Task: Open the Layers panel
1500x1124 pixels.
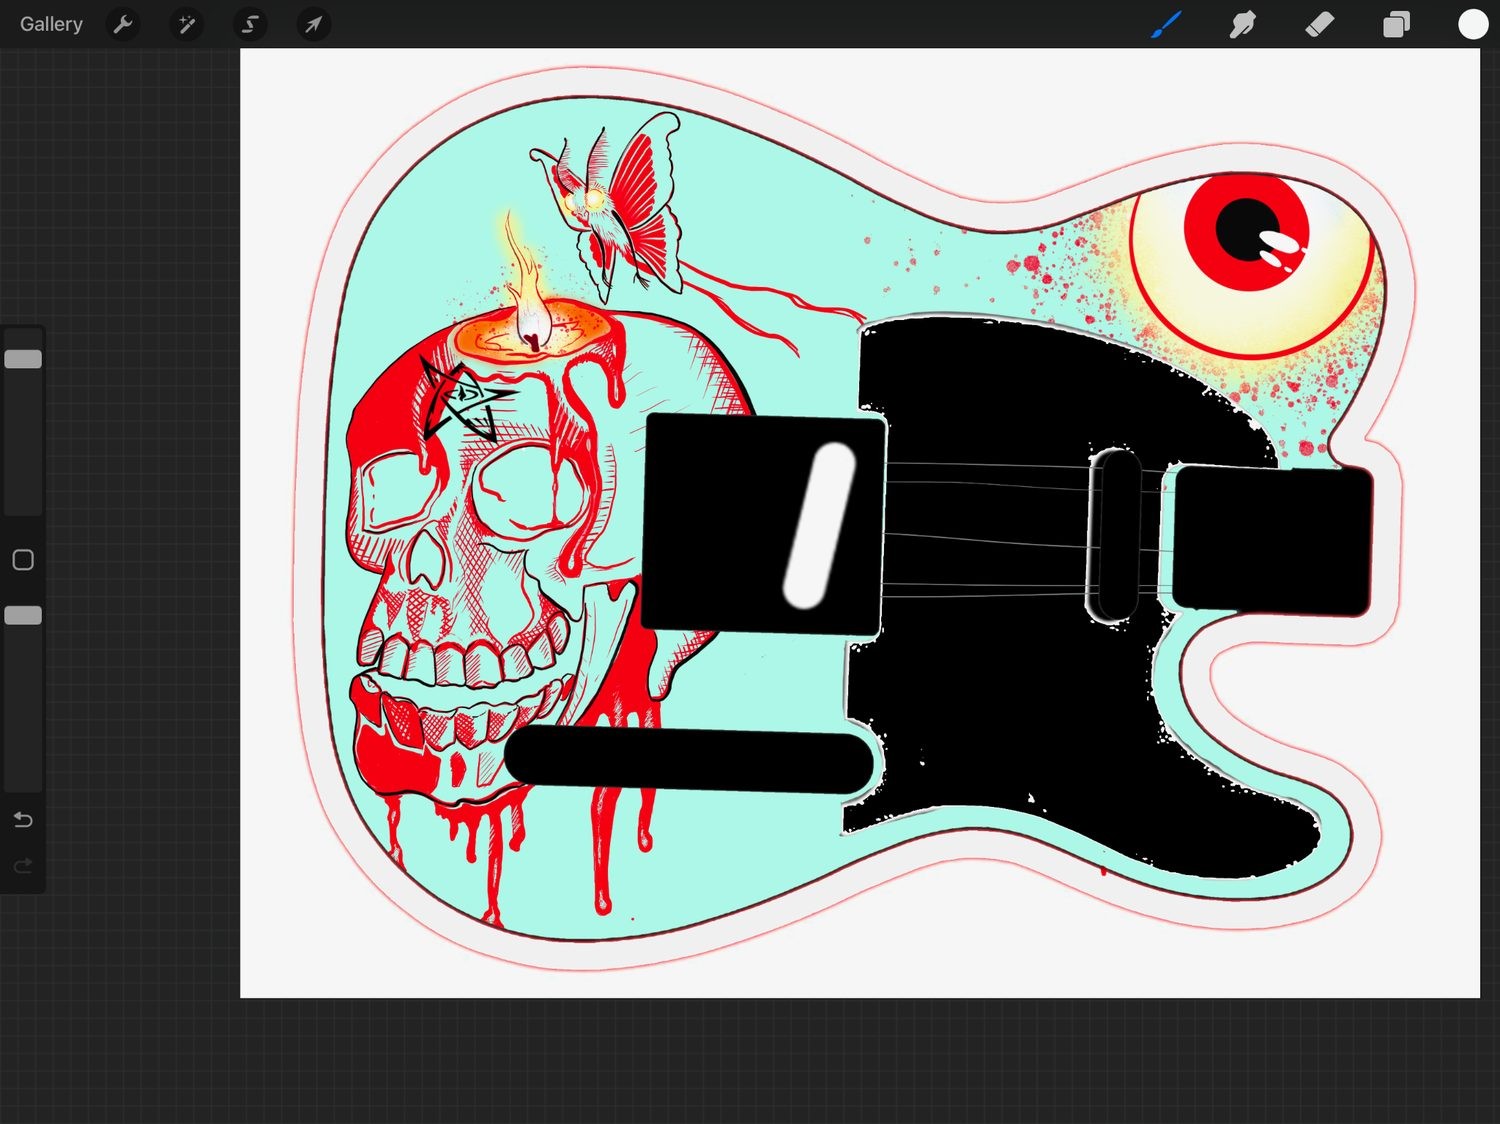Action: [1396, 24]
